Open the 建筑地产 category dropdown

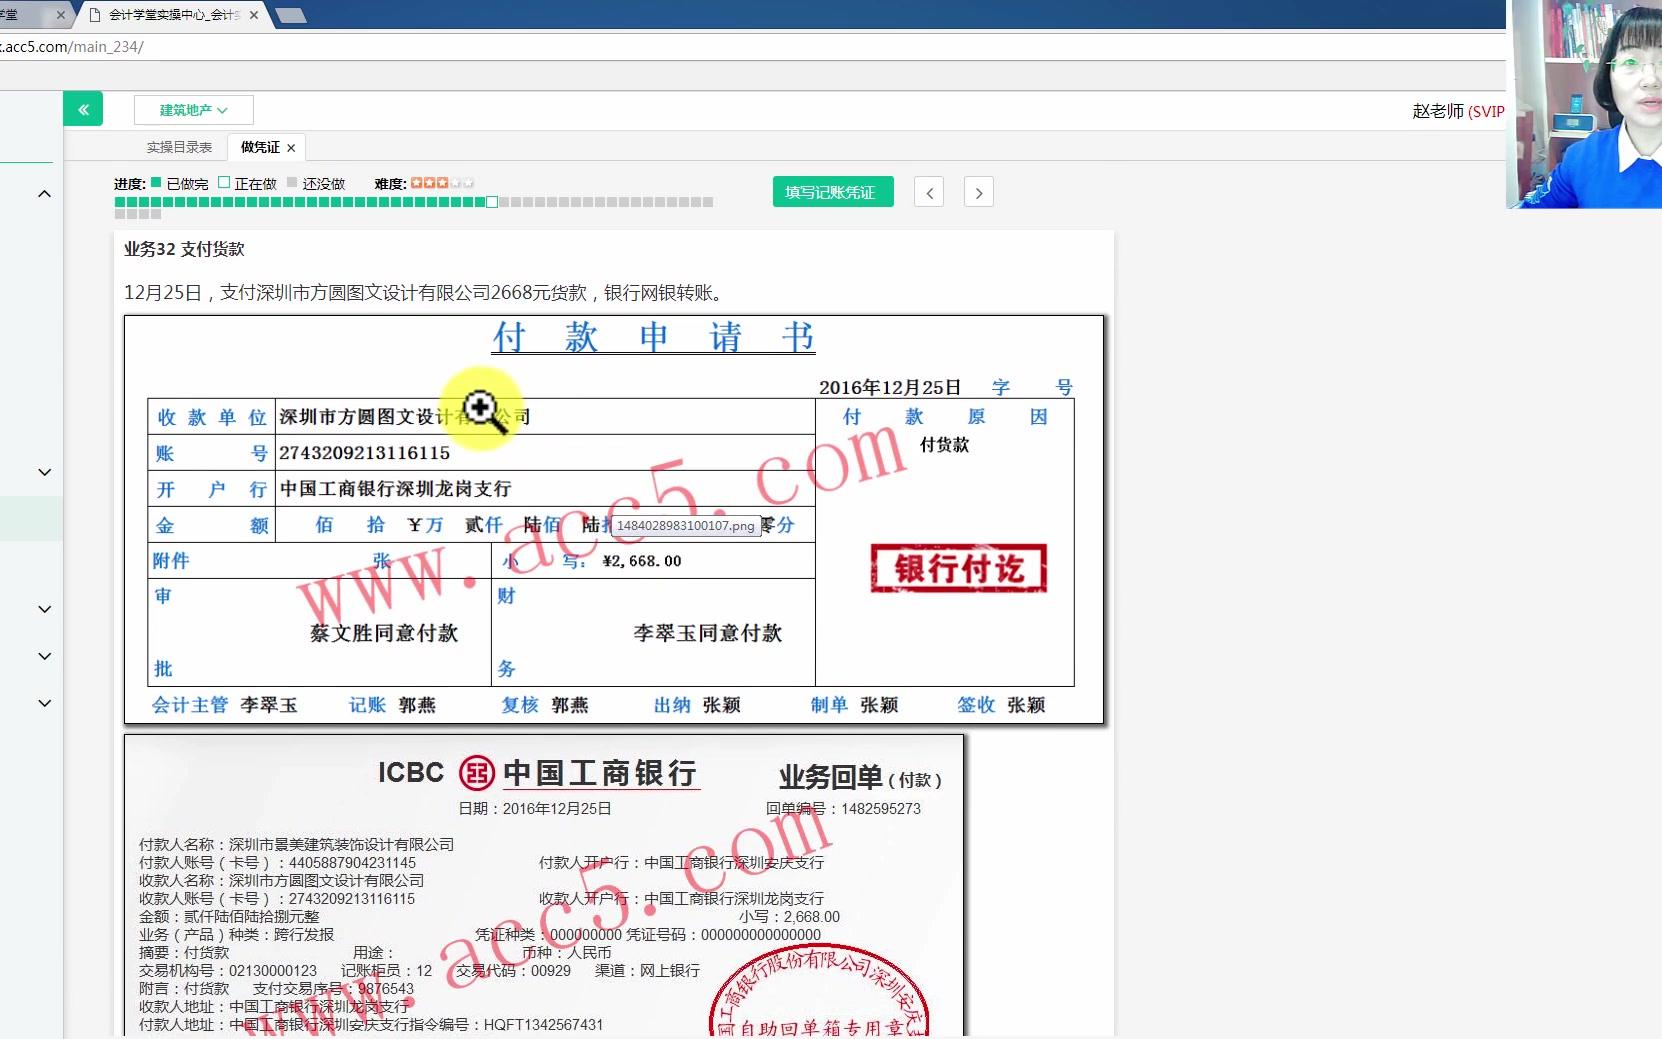[193, 109]
